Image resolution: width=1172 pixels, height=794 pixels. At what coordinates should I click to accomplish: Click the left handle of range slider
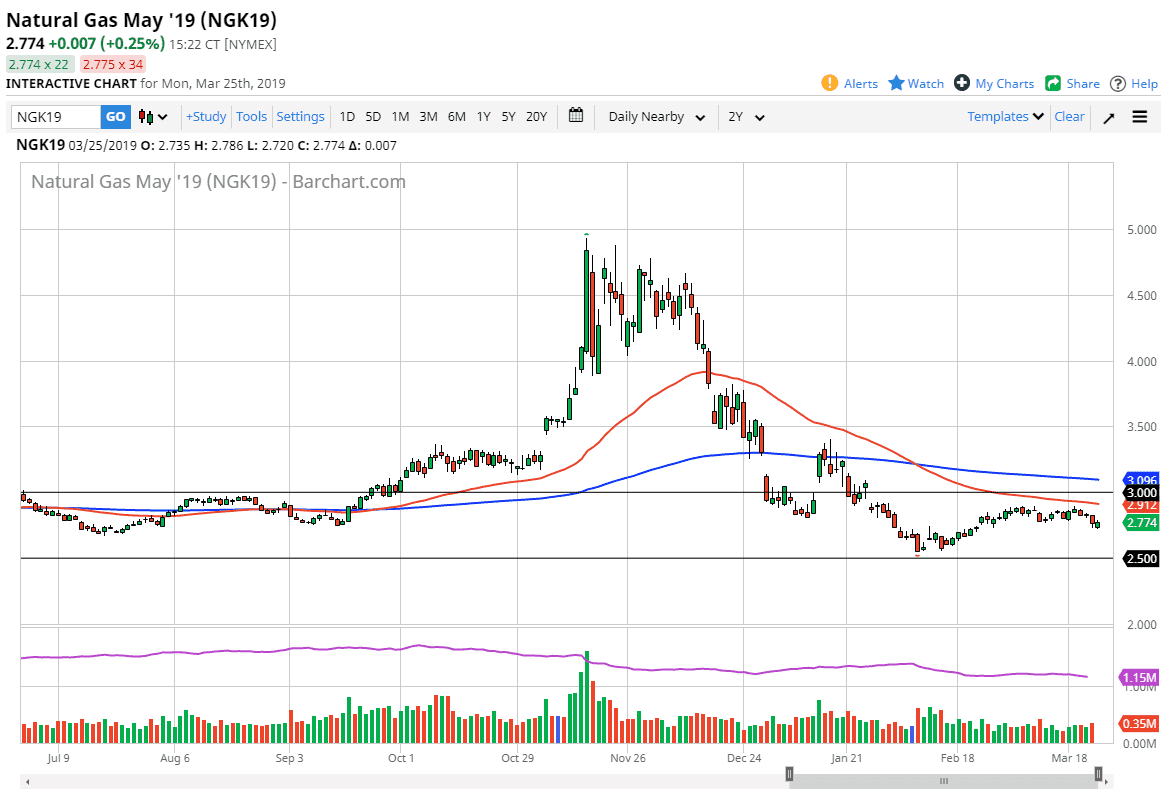(789, 774)
